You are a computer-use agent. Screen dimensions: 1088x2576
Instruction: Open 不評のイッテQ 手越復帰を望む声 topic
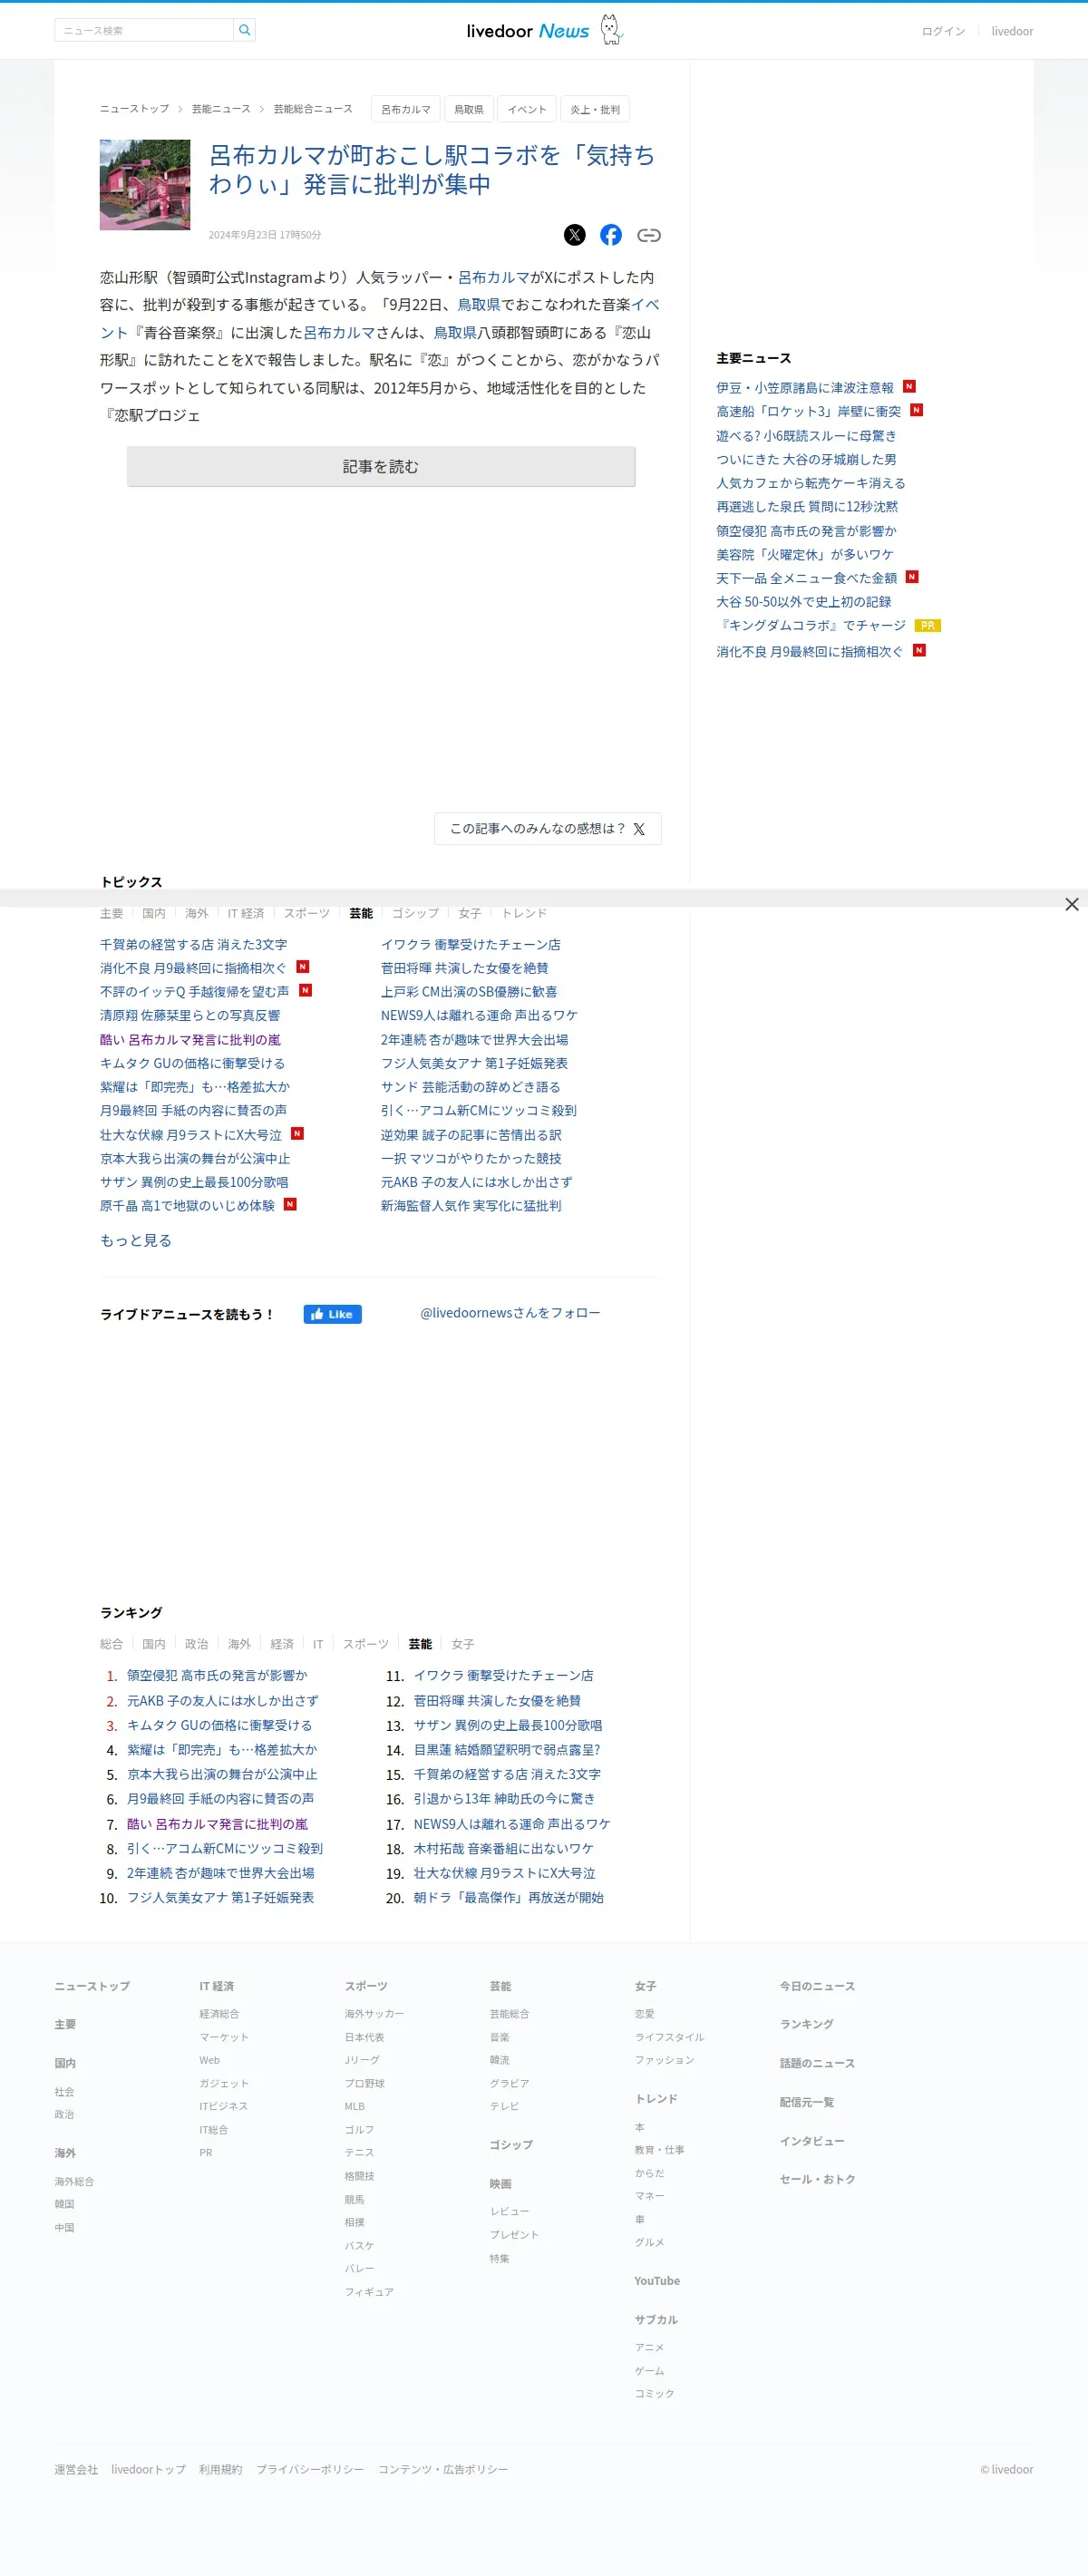tap(194, 991)
